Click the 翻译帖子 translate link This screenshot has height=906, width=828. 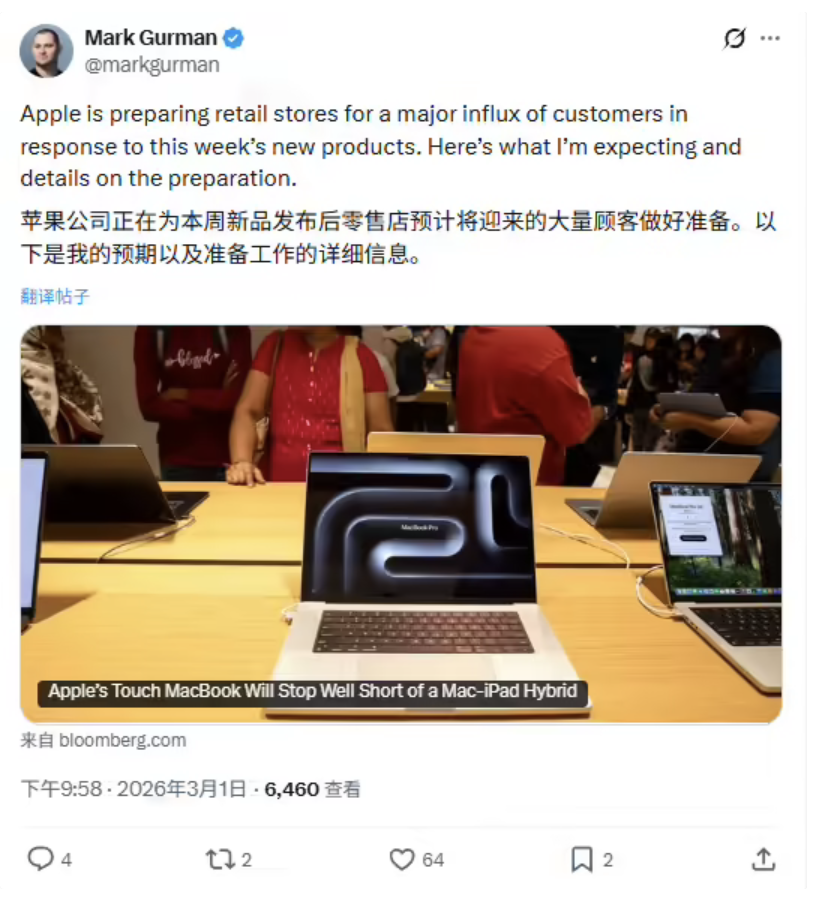click(x=55, y=296)
